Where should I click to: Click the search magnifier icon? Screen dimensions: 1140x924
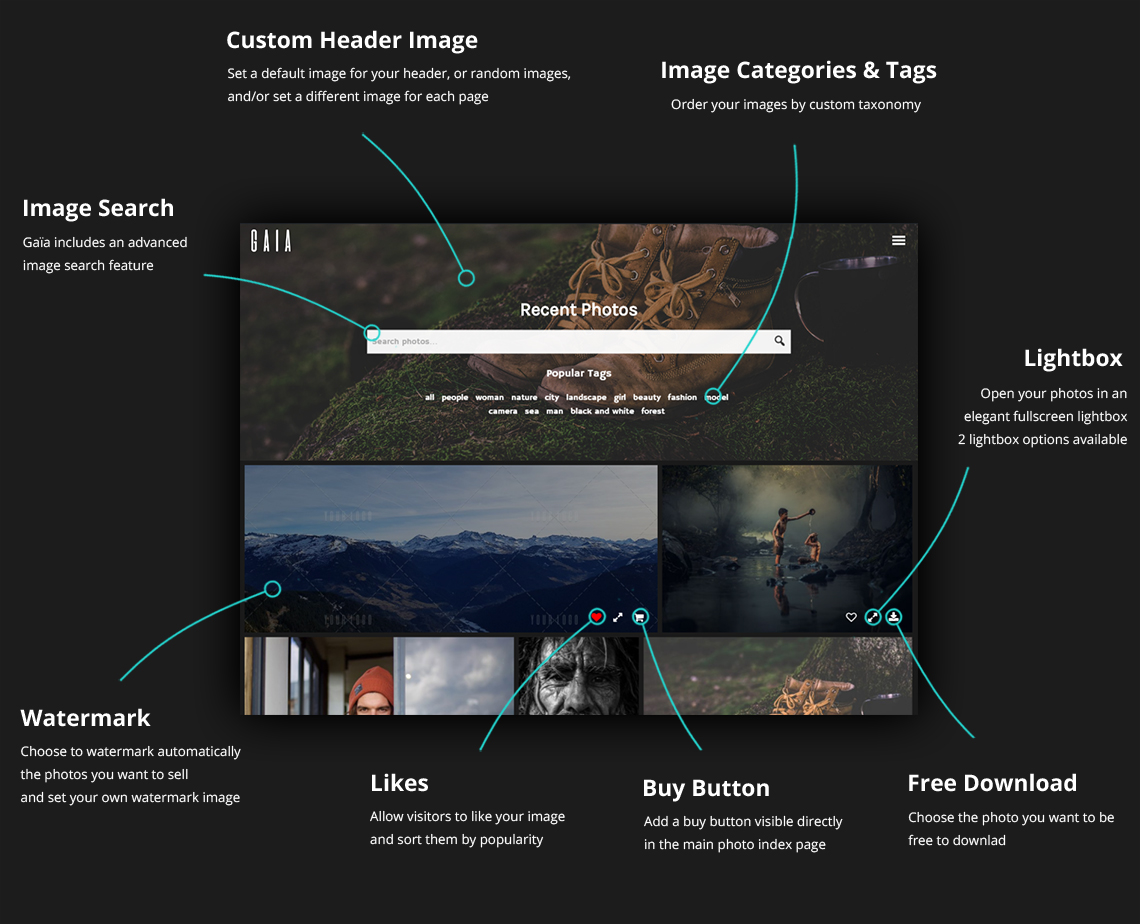[779, 341]
